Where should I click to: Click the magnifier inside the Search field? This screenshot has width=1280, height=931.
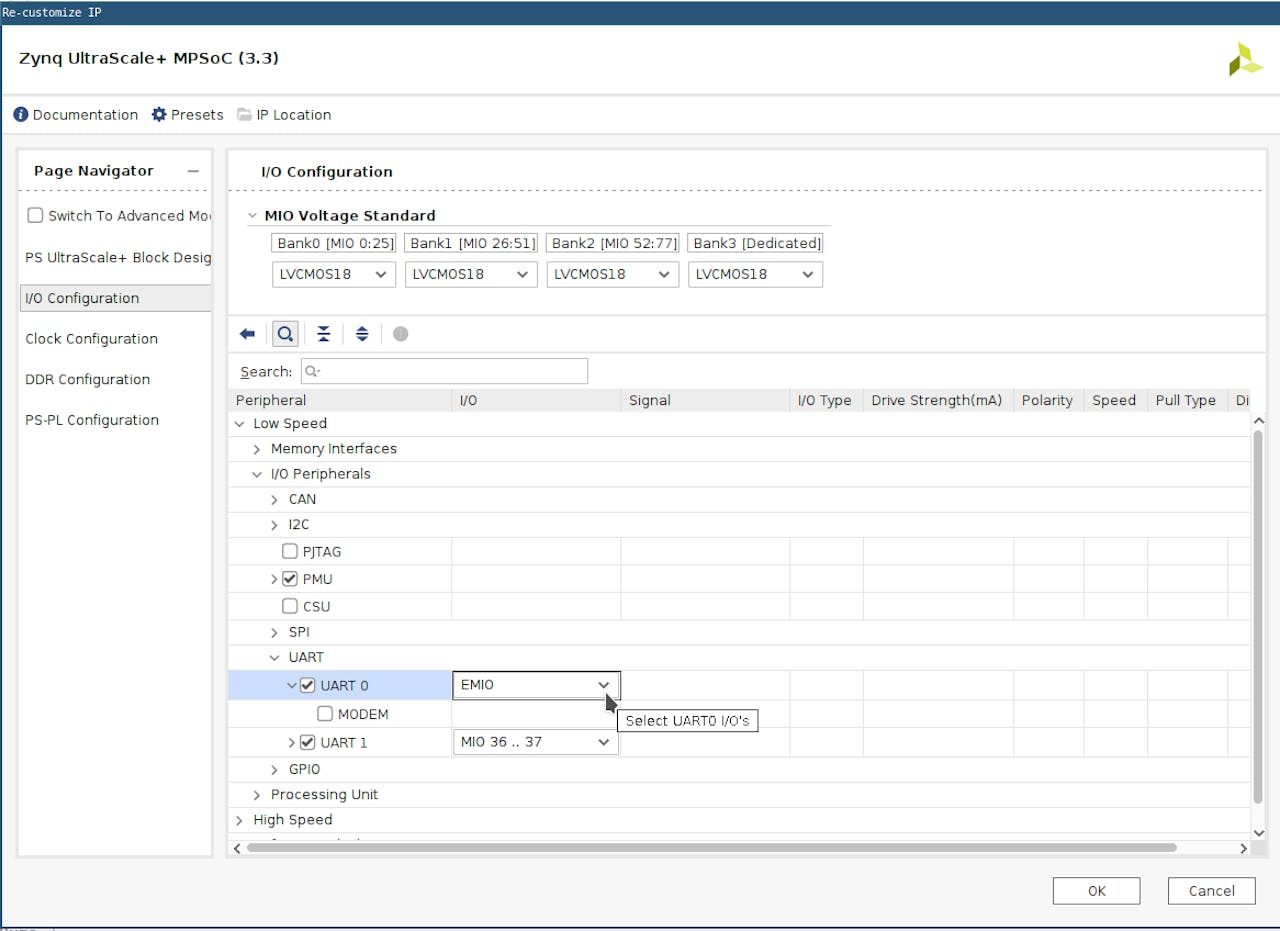pos(312,371)
